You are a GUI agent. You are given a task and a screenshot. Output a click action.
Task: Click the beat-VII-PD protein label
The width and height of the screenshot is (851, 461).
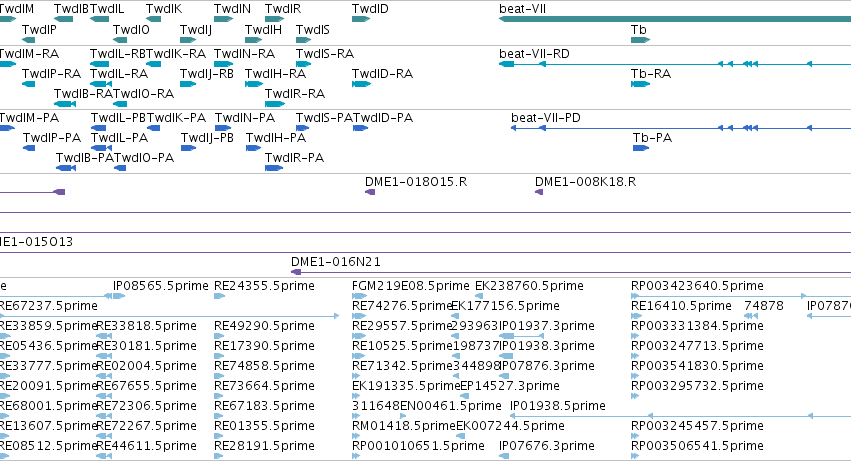pyautogui.click(x=545, y=118)
